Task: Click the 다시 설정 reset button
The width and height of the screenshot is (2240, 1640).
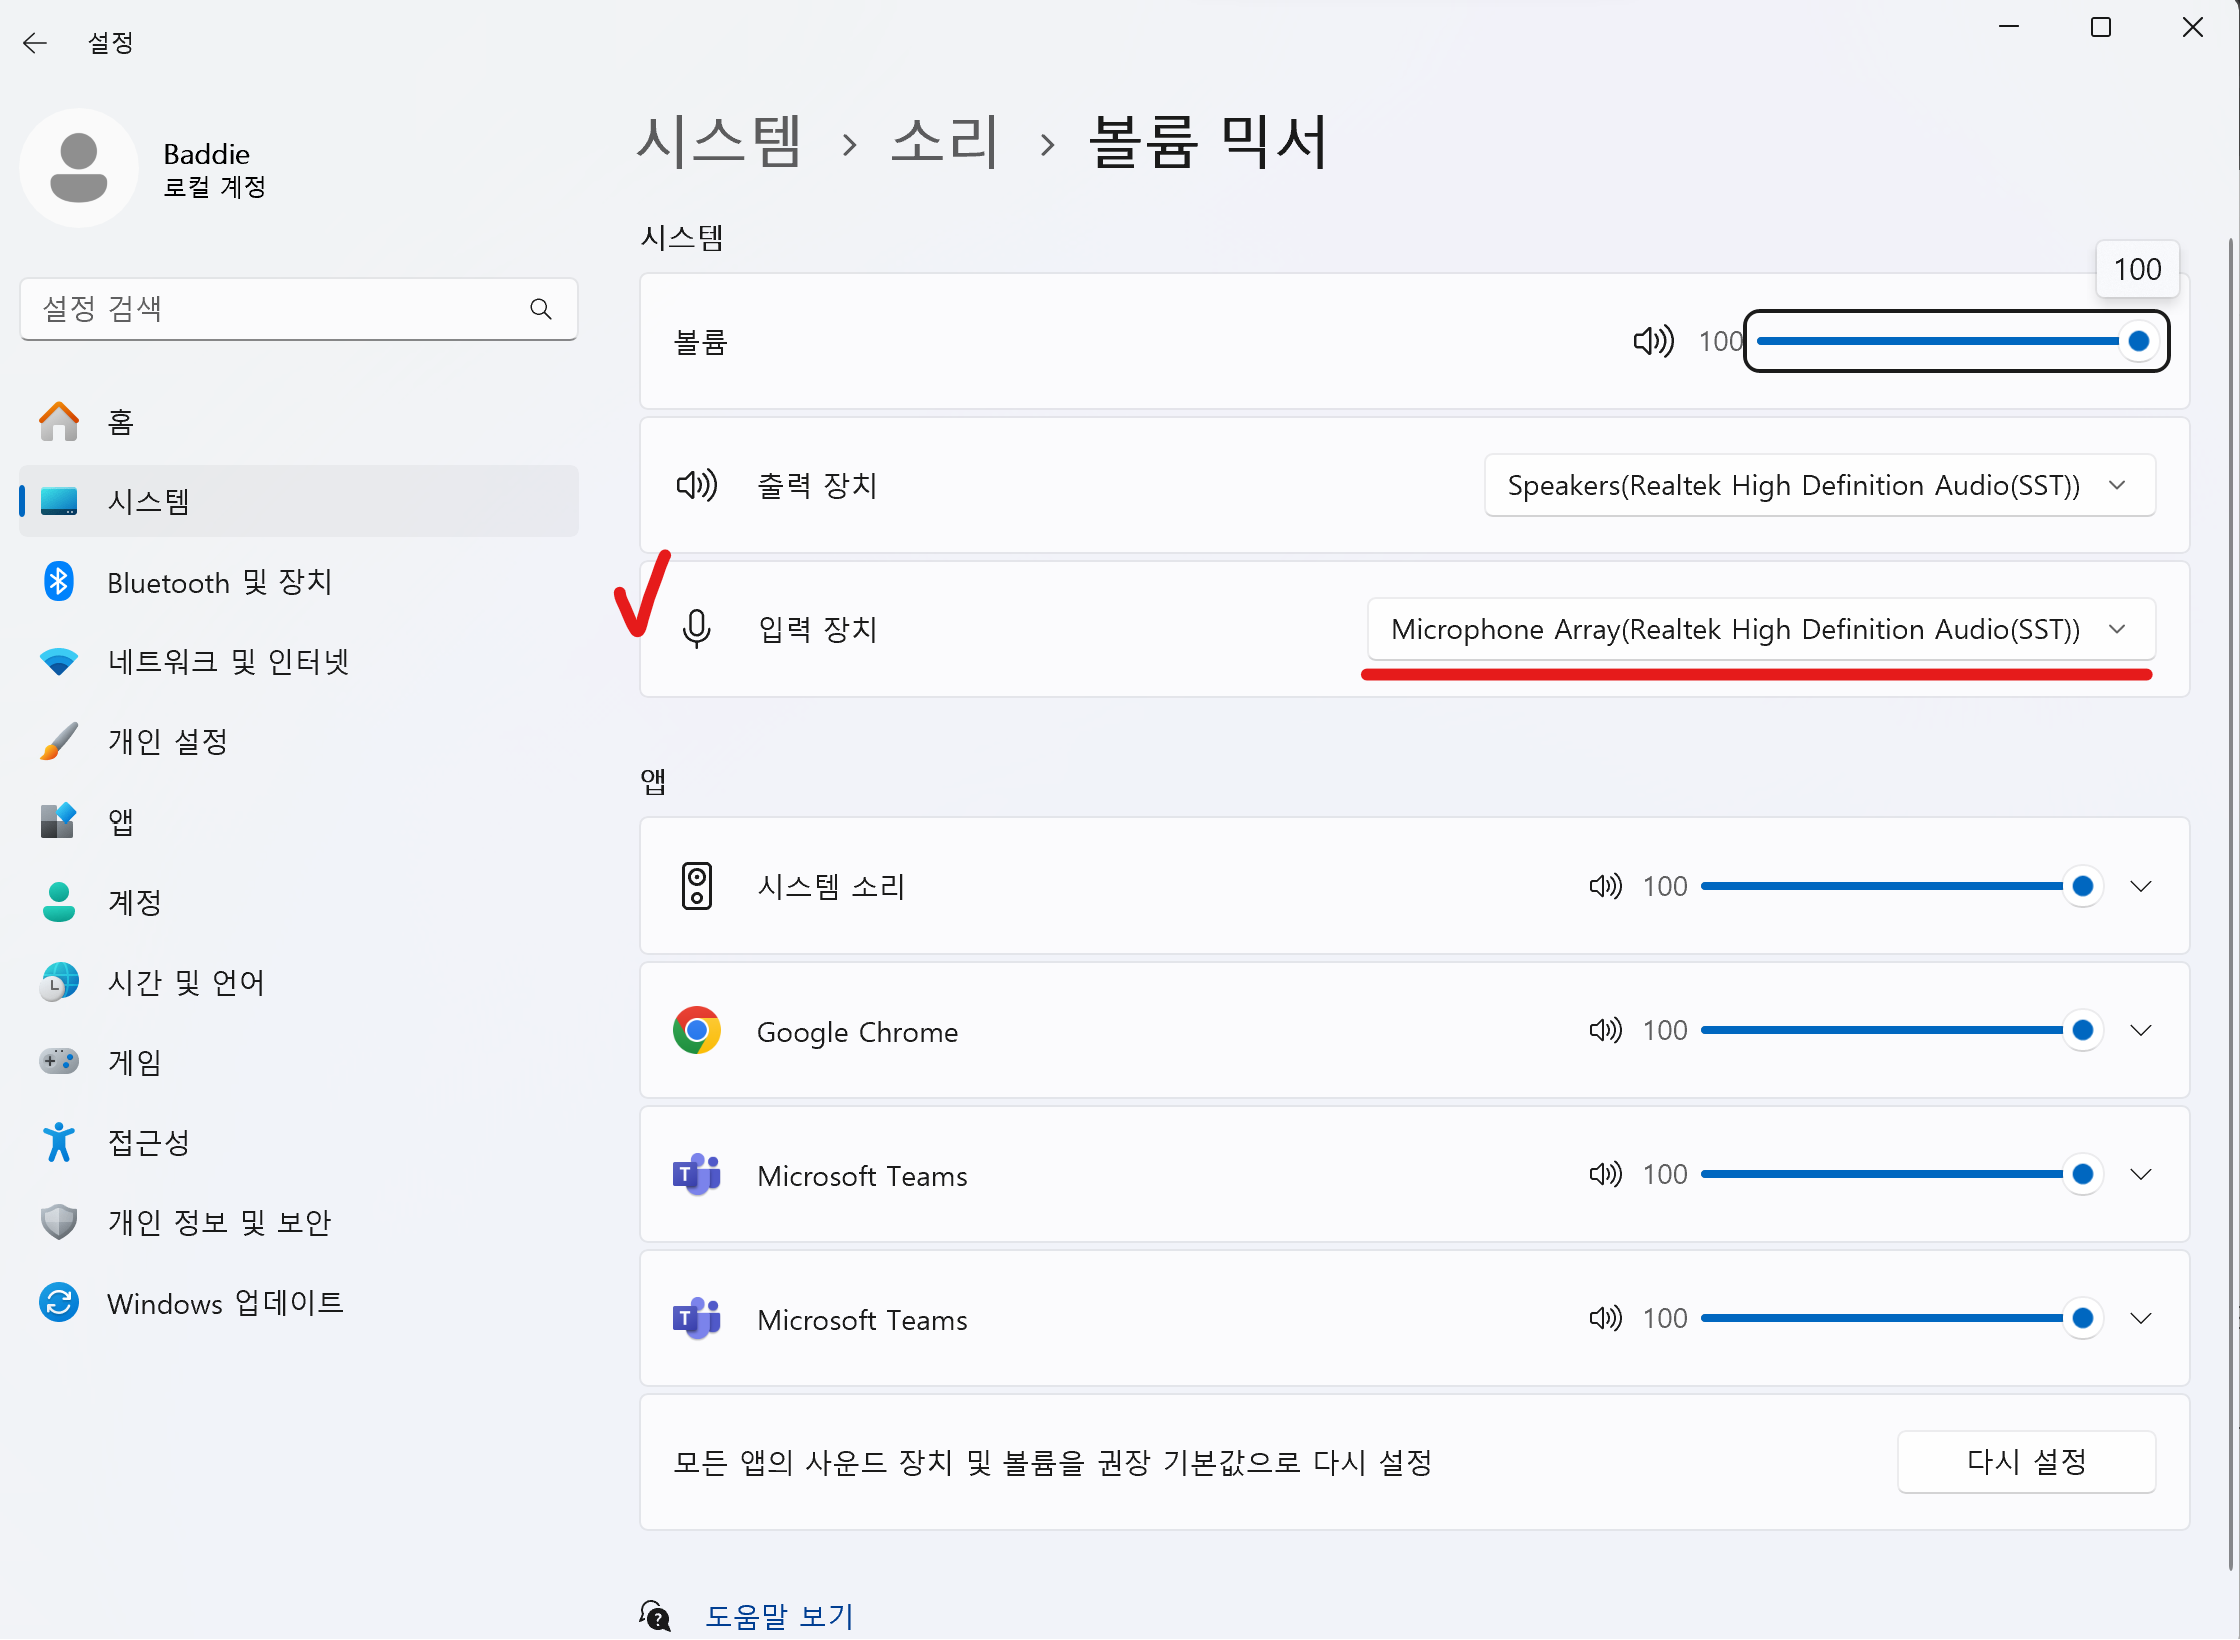Action: pos(2025,1462)
